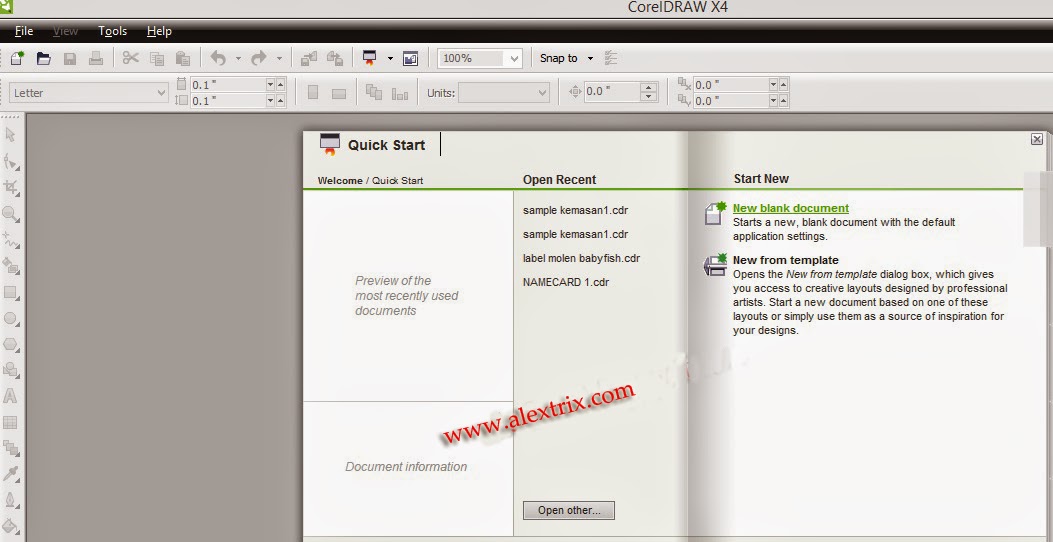This screenshot has width=1053, height=542.
Task: Select the Outline pen tool
Action: [x=11, y=500]
